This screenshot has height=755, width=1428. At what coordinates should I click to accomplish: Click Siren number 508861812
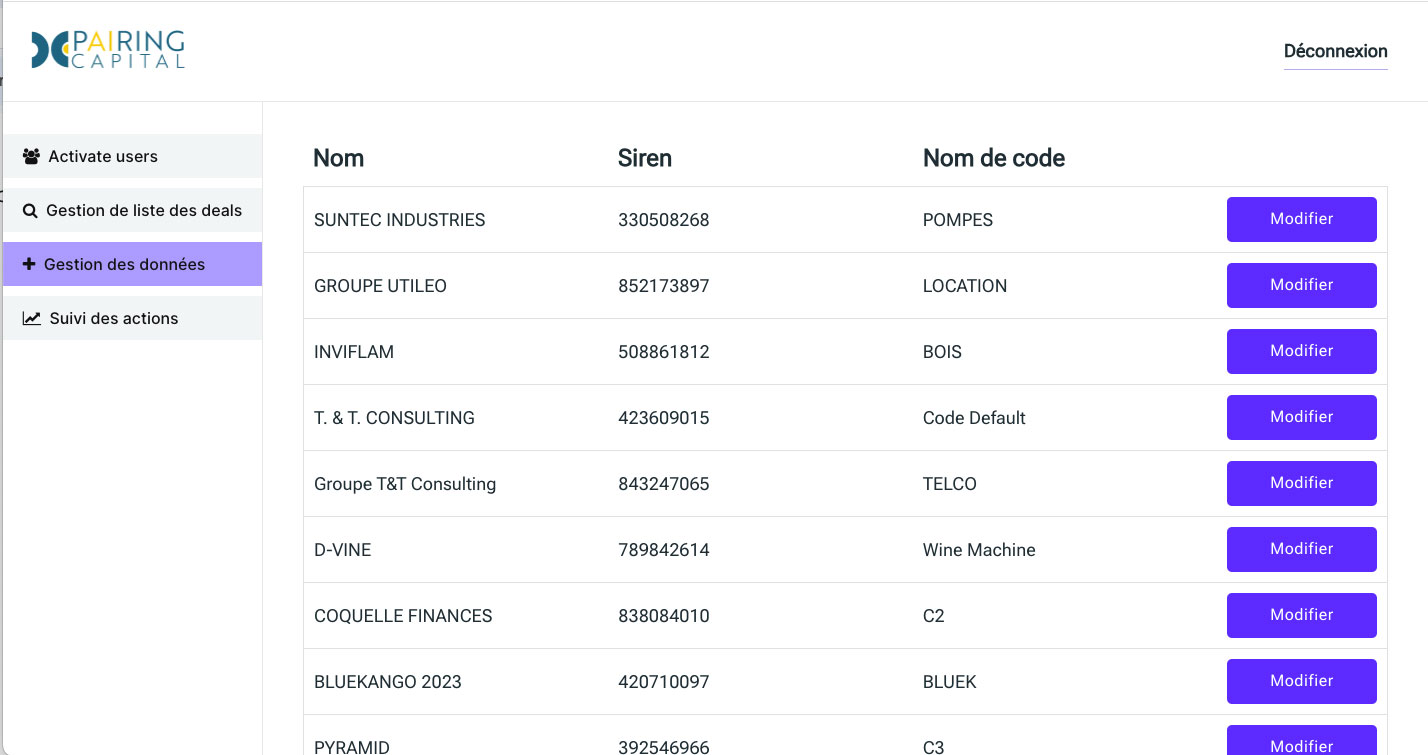pos(664,352)
